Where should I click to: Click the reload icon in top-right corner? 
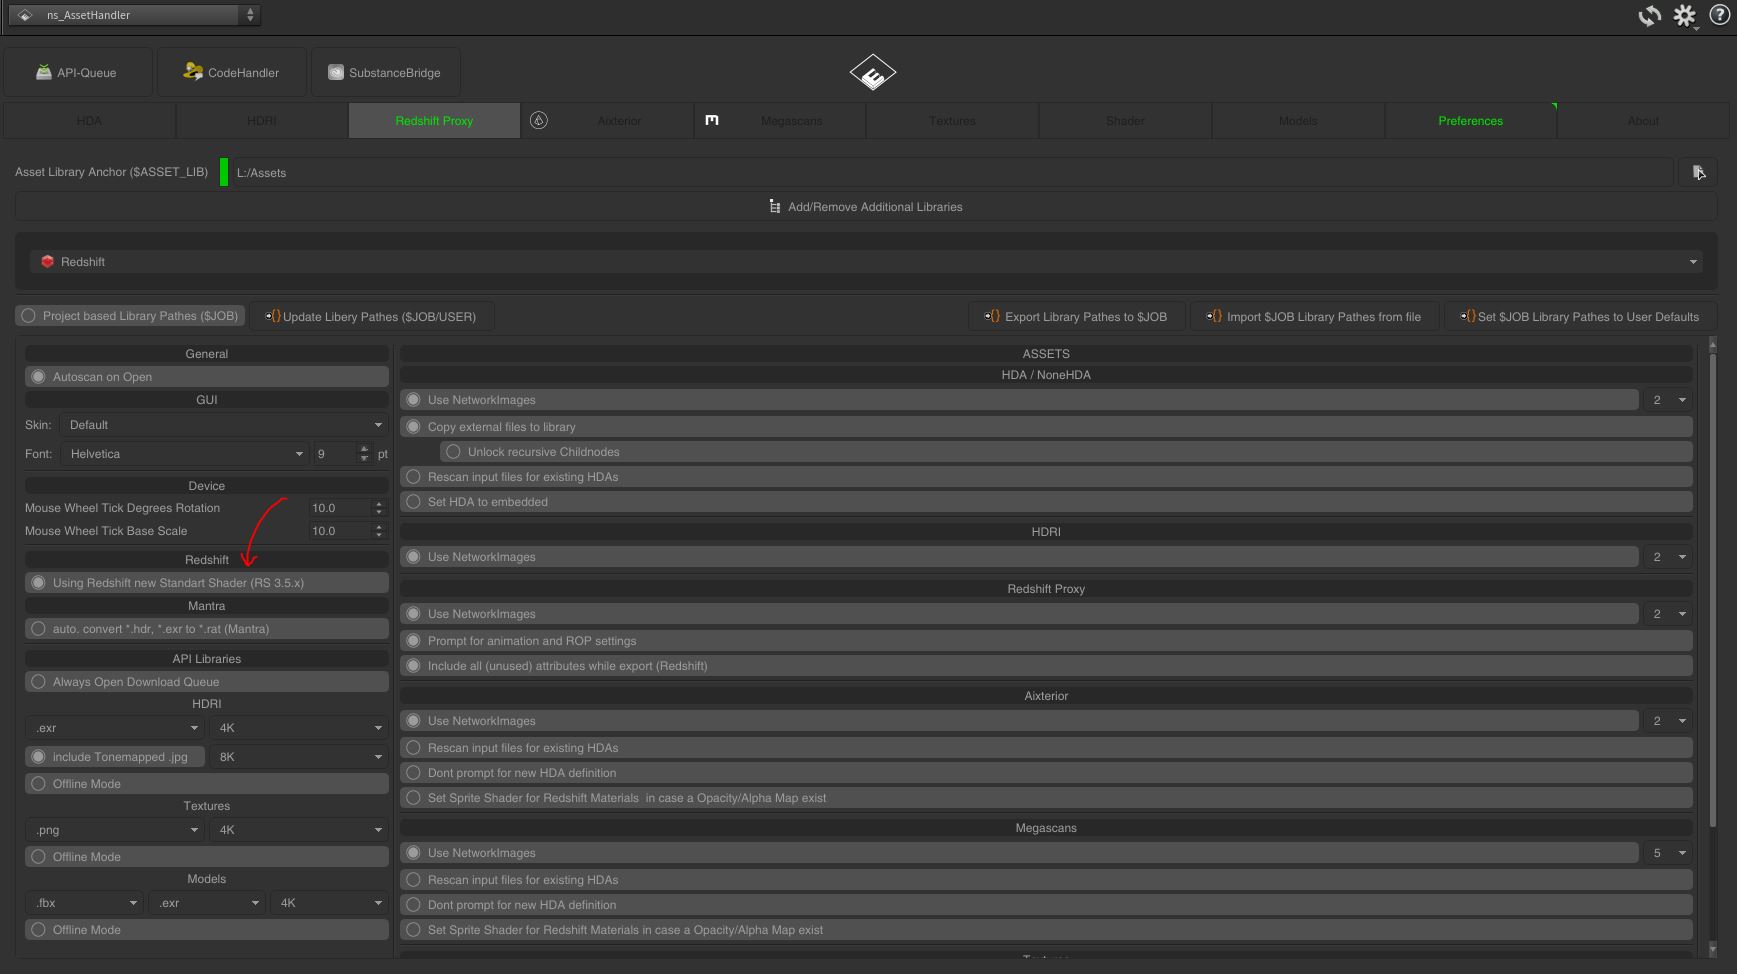(x=1649, y=16)
